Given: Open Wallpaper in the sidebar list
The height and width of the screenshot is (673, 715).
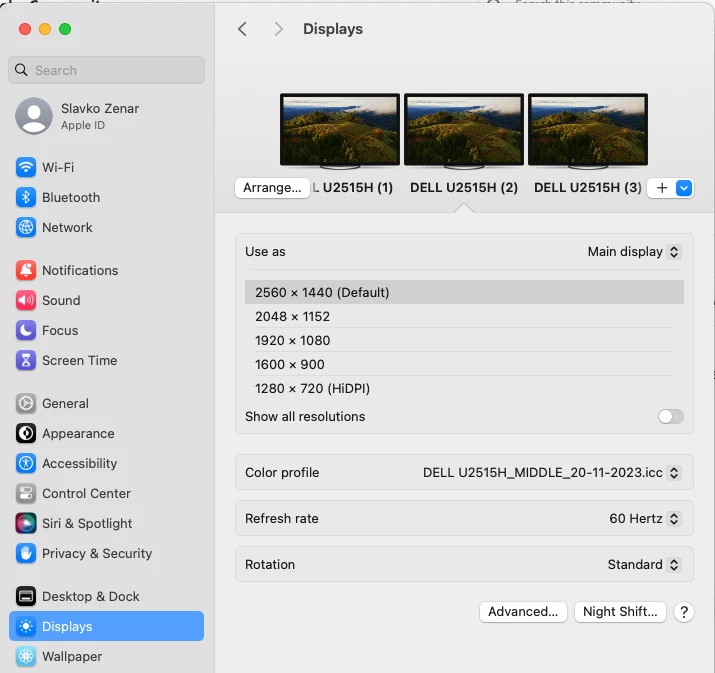Looking at the screenshot, I should [x=106, y=657].
